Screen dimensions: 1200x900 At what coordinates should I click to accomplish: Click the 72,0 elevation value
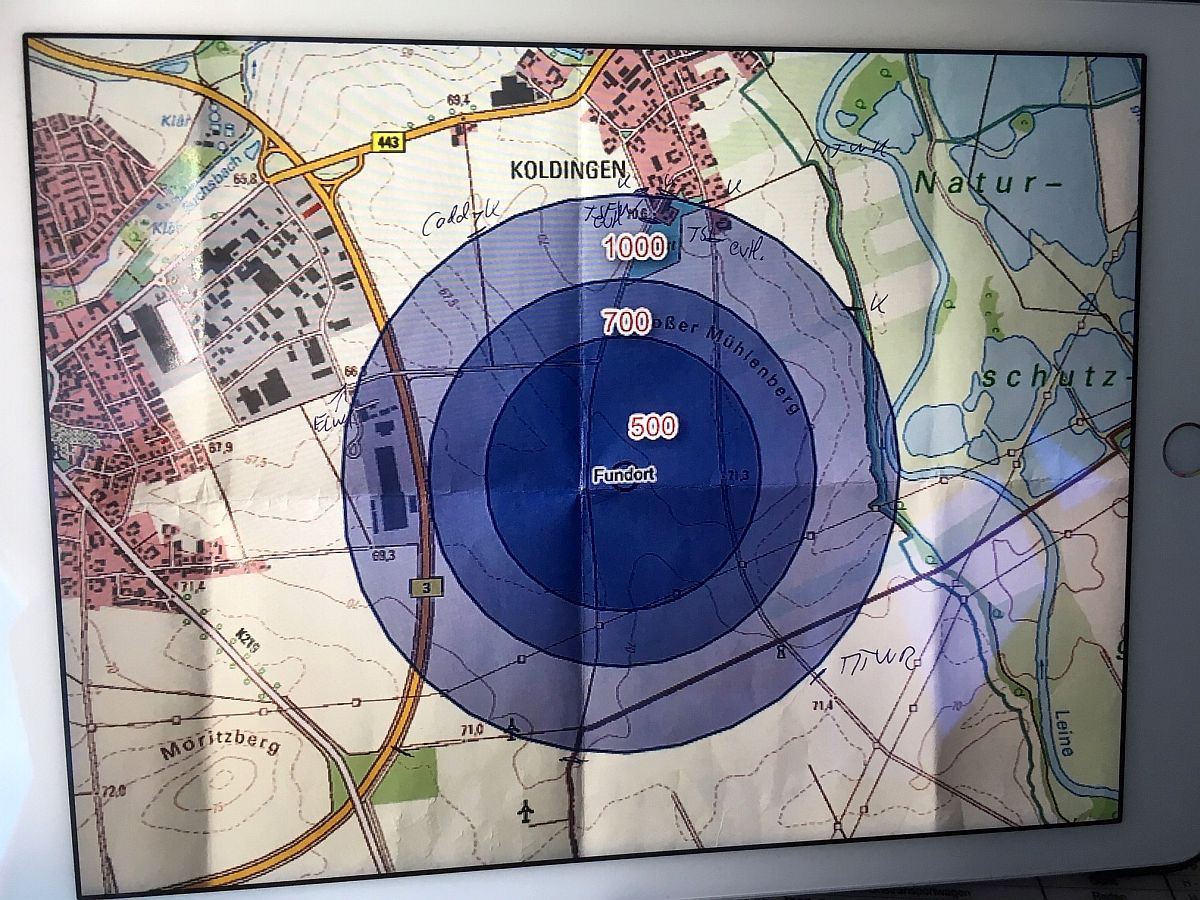115,791
